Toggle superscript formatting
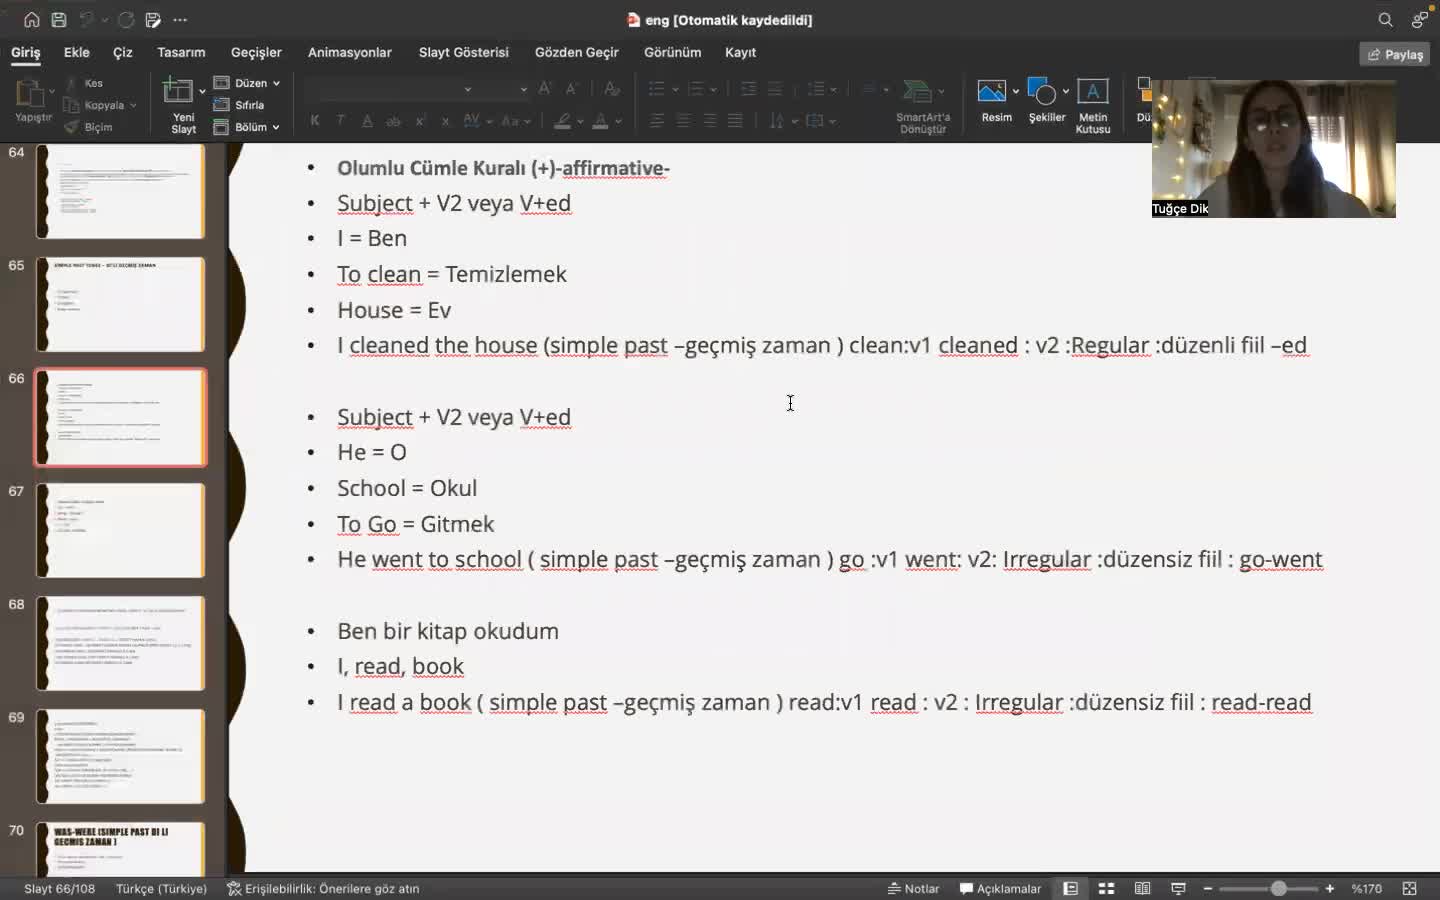Screen dimensions: 1440x900 (420, 121)
